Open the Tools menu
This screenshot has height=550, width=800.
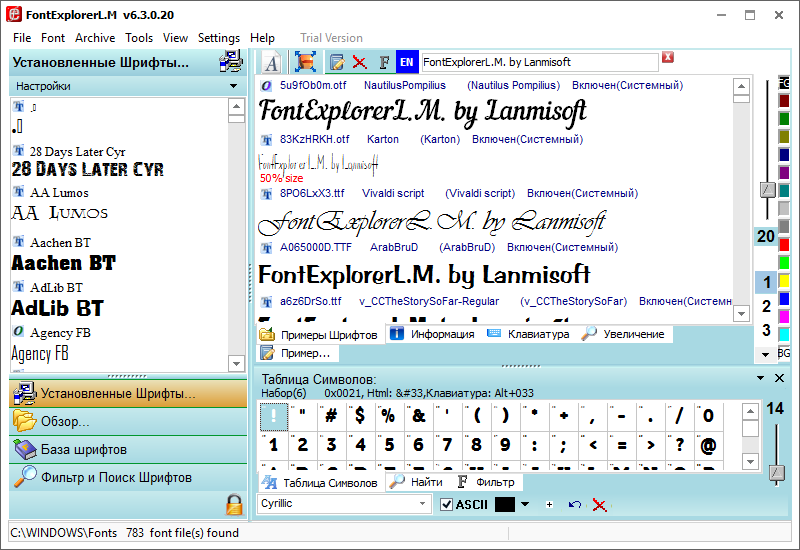coord(139,38)
